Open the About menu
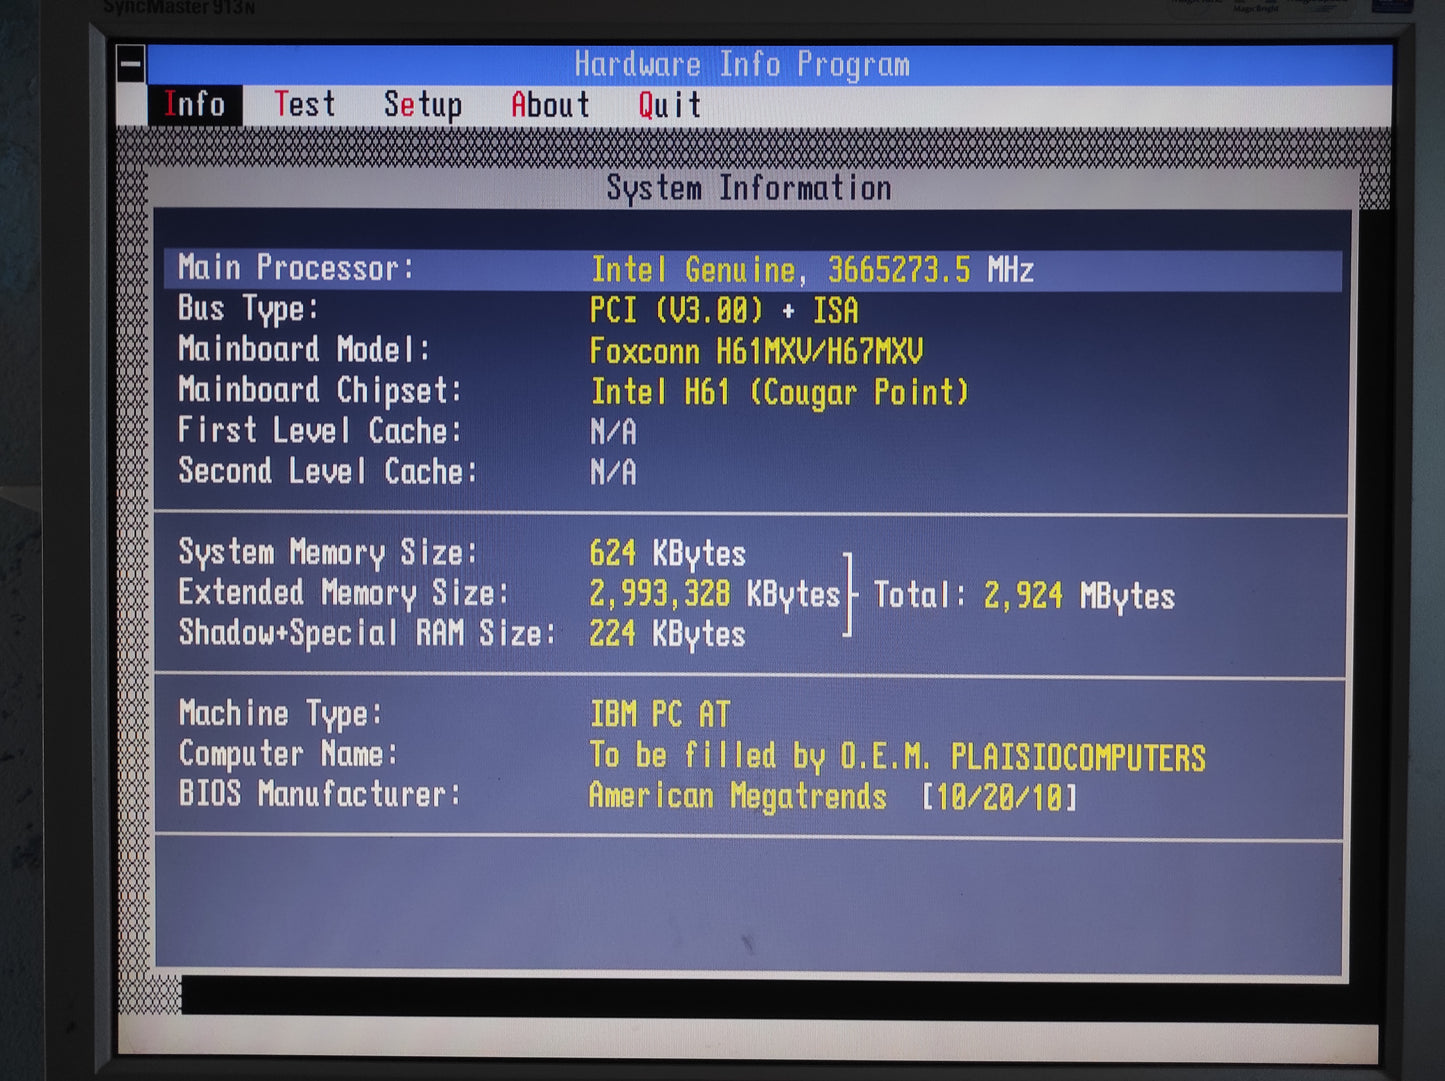This screenshot has width=1445, height=1081. pos(550,105)
